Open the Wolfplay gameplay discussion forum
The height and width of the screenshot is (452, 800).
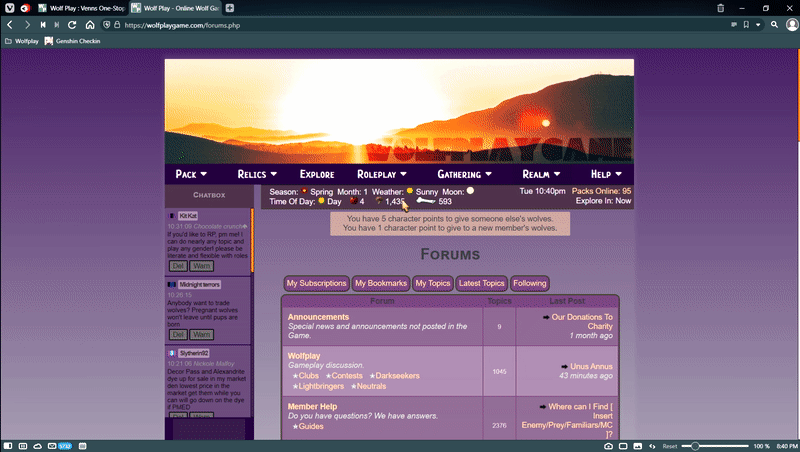point(304,356)
